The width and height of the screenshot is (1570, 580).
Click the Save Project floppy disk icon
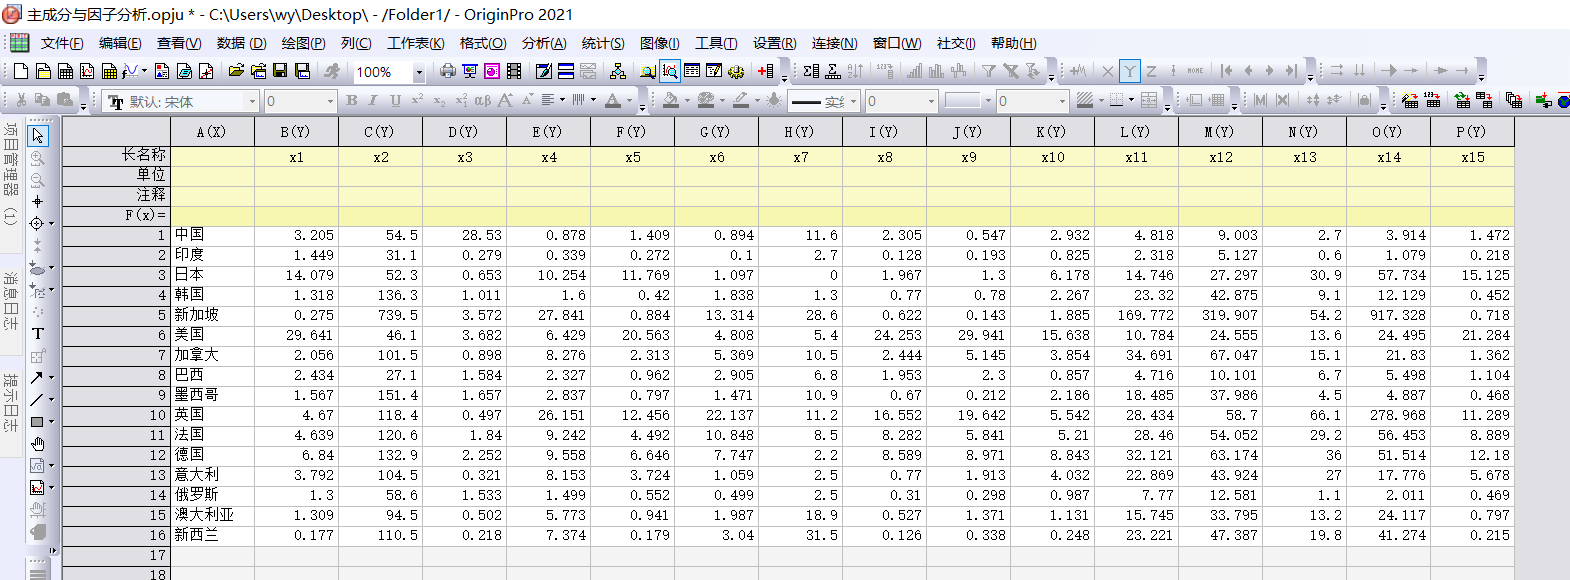pyautogui.click(x=280, y=71)
